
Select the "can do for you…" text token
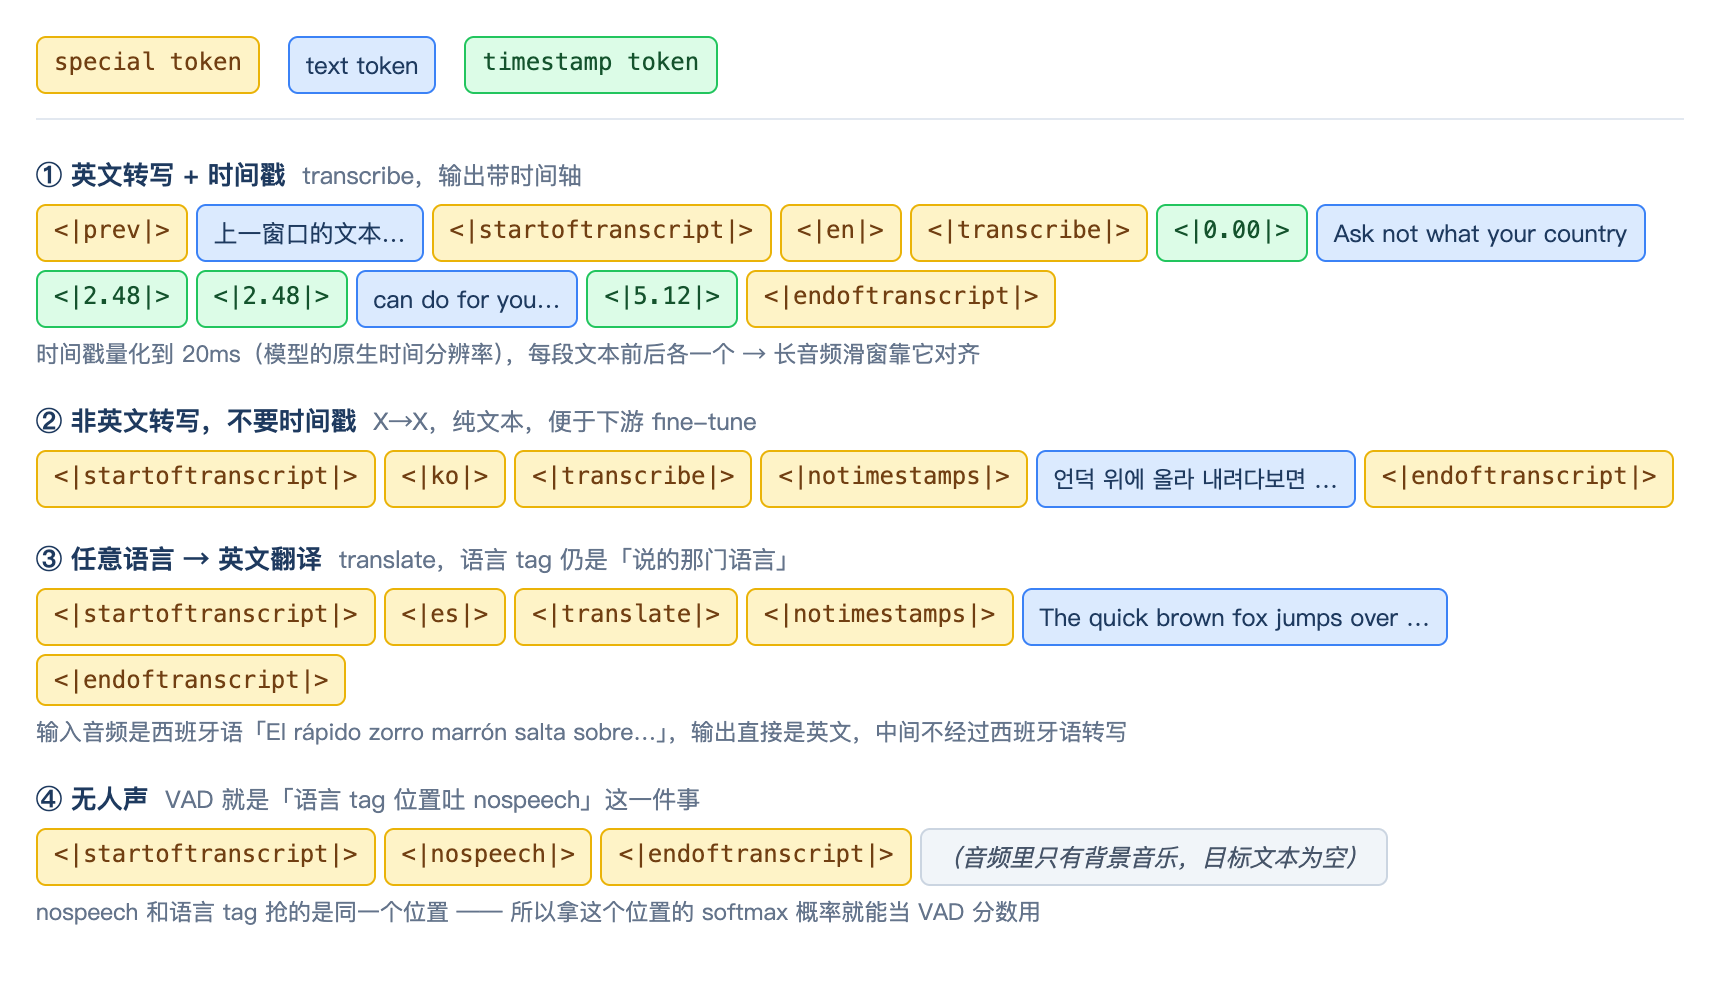[x=467, y=299]
